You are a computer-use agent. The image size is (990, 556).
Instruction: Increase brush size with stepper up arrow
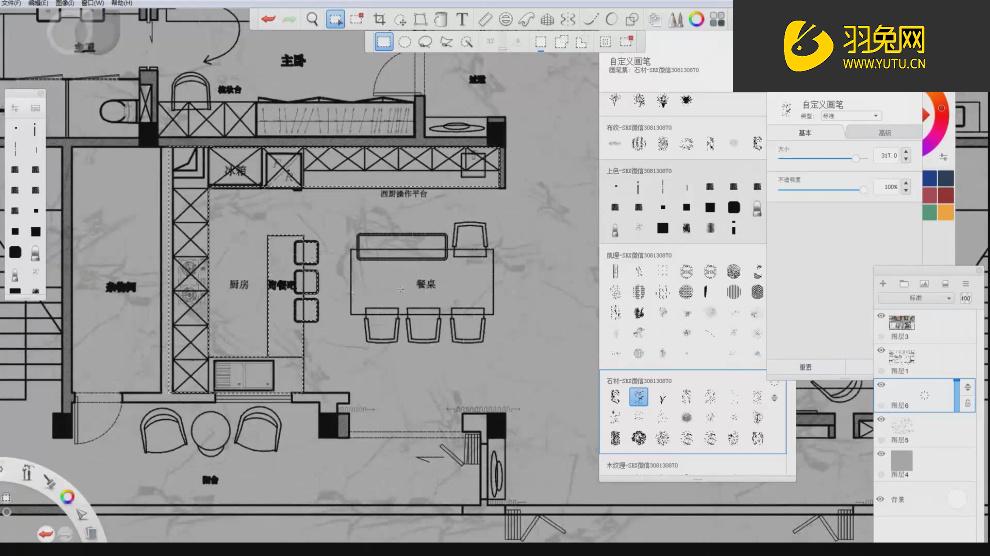coord(907,151)
